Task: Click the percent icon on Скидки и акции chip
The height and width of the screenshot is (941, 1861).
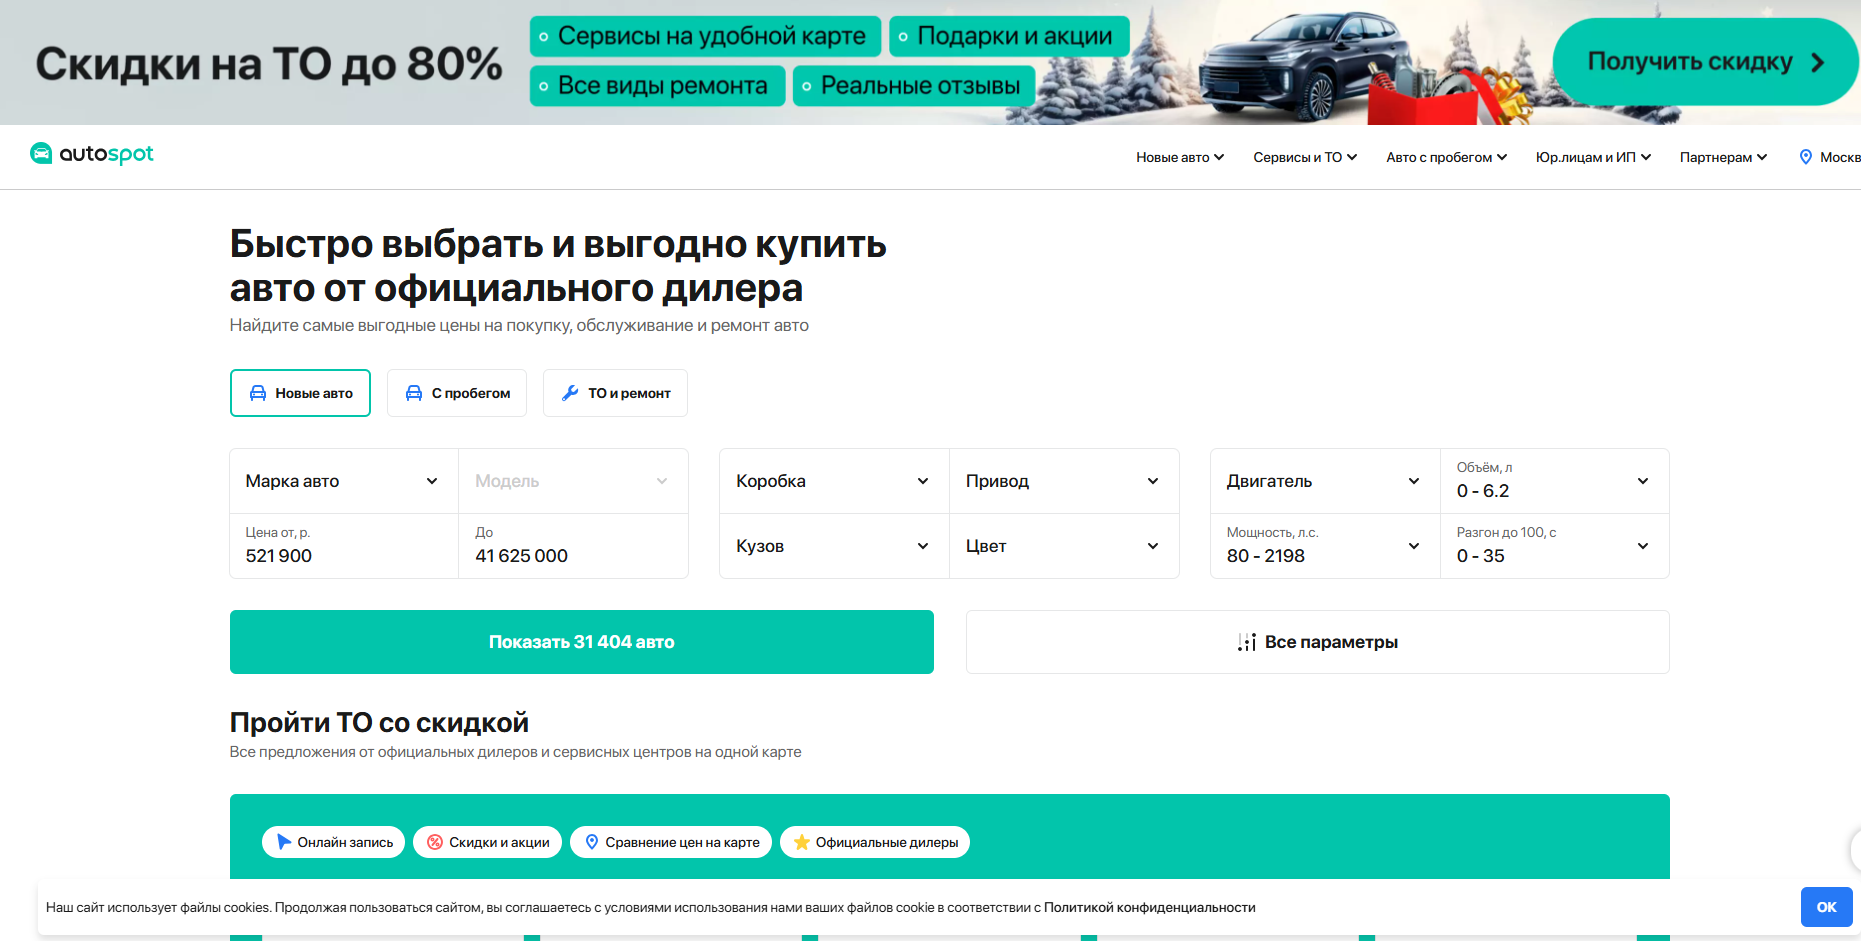Action: [x=435, y=842]
